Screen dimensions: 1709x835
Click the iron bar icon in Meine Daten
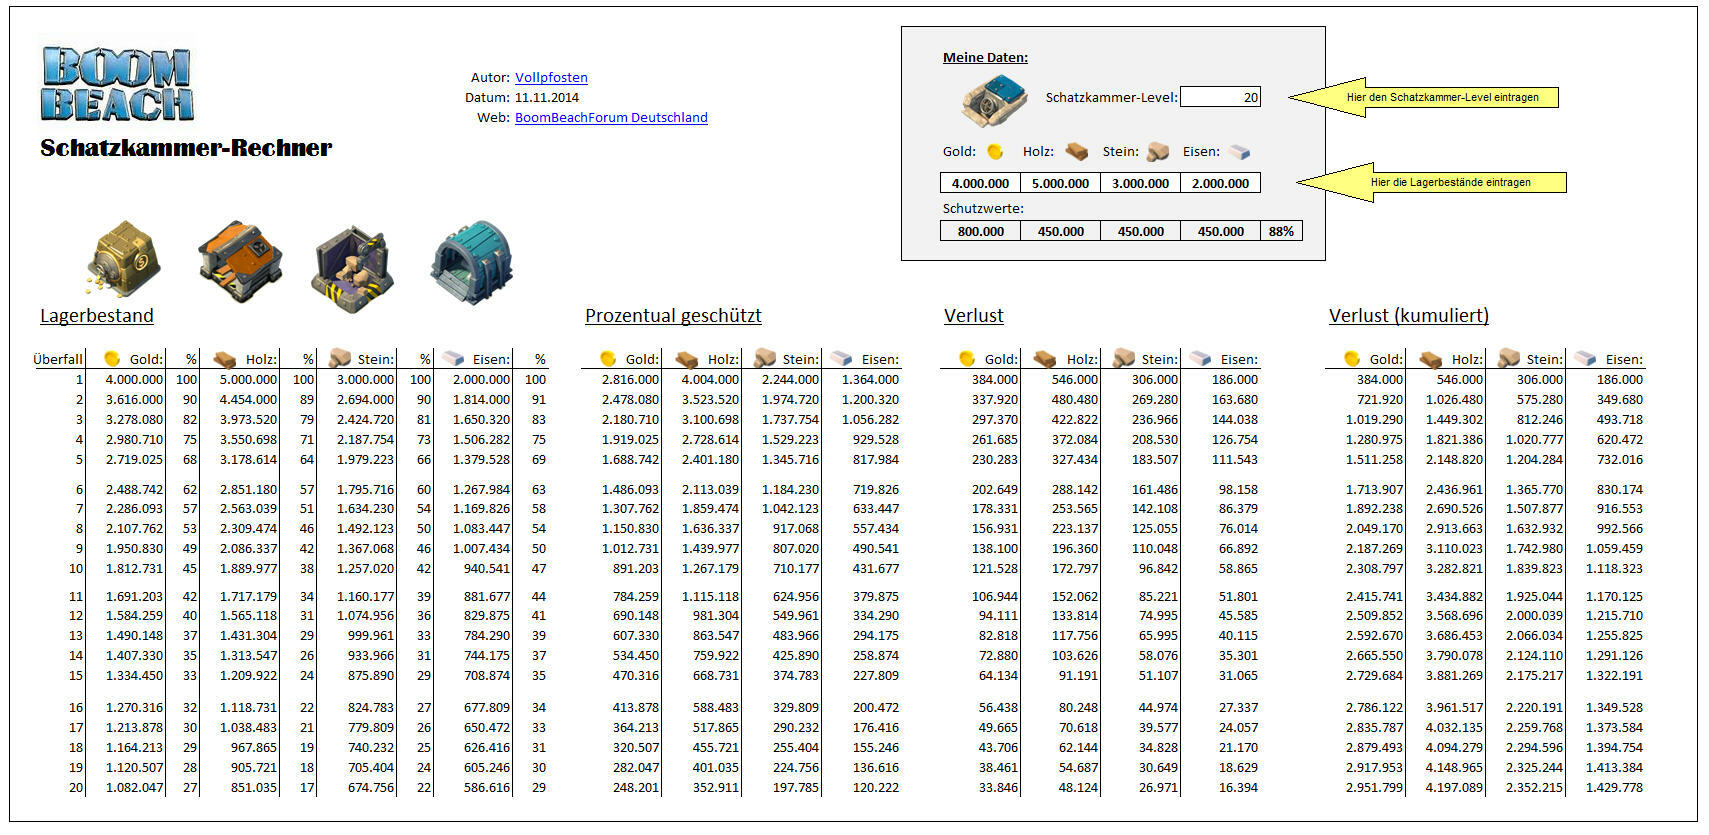pos(1239,152)
